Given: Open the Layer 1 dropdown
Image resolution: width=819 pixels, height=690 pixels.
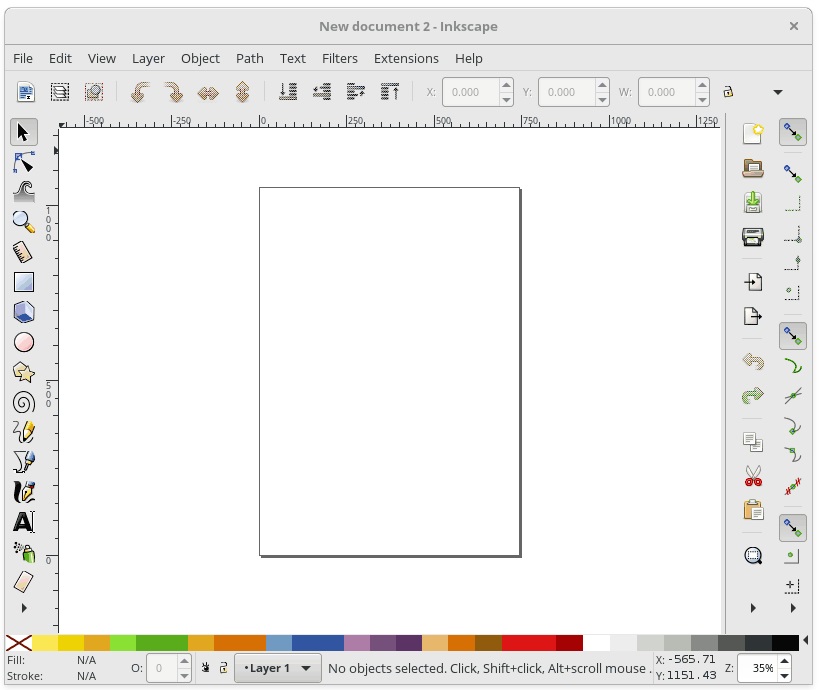Looking at the screenshot, I should coord(278,668).
